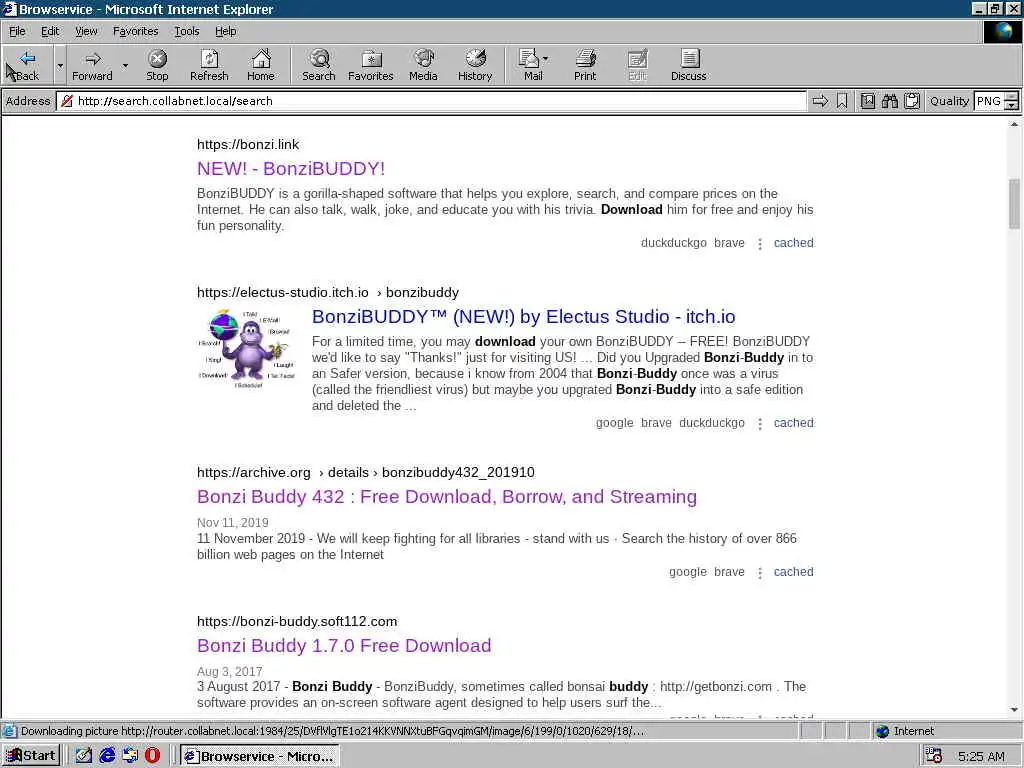Screen dimensions: 1024x768
Task: Click the scrollbar down arrow
Action: click(x=1014, y=710)
